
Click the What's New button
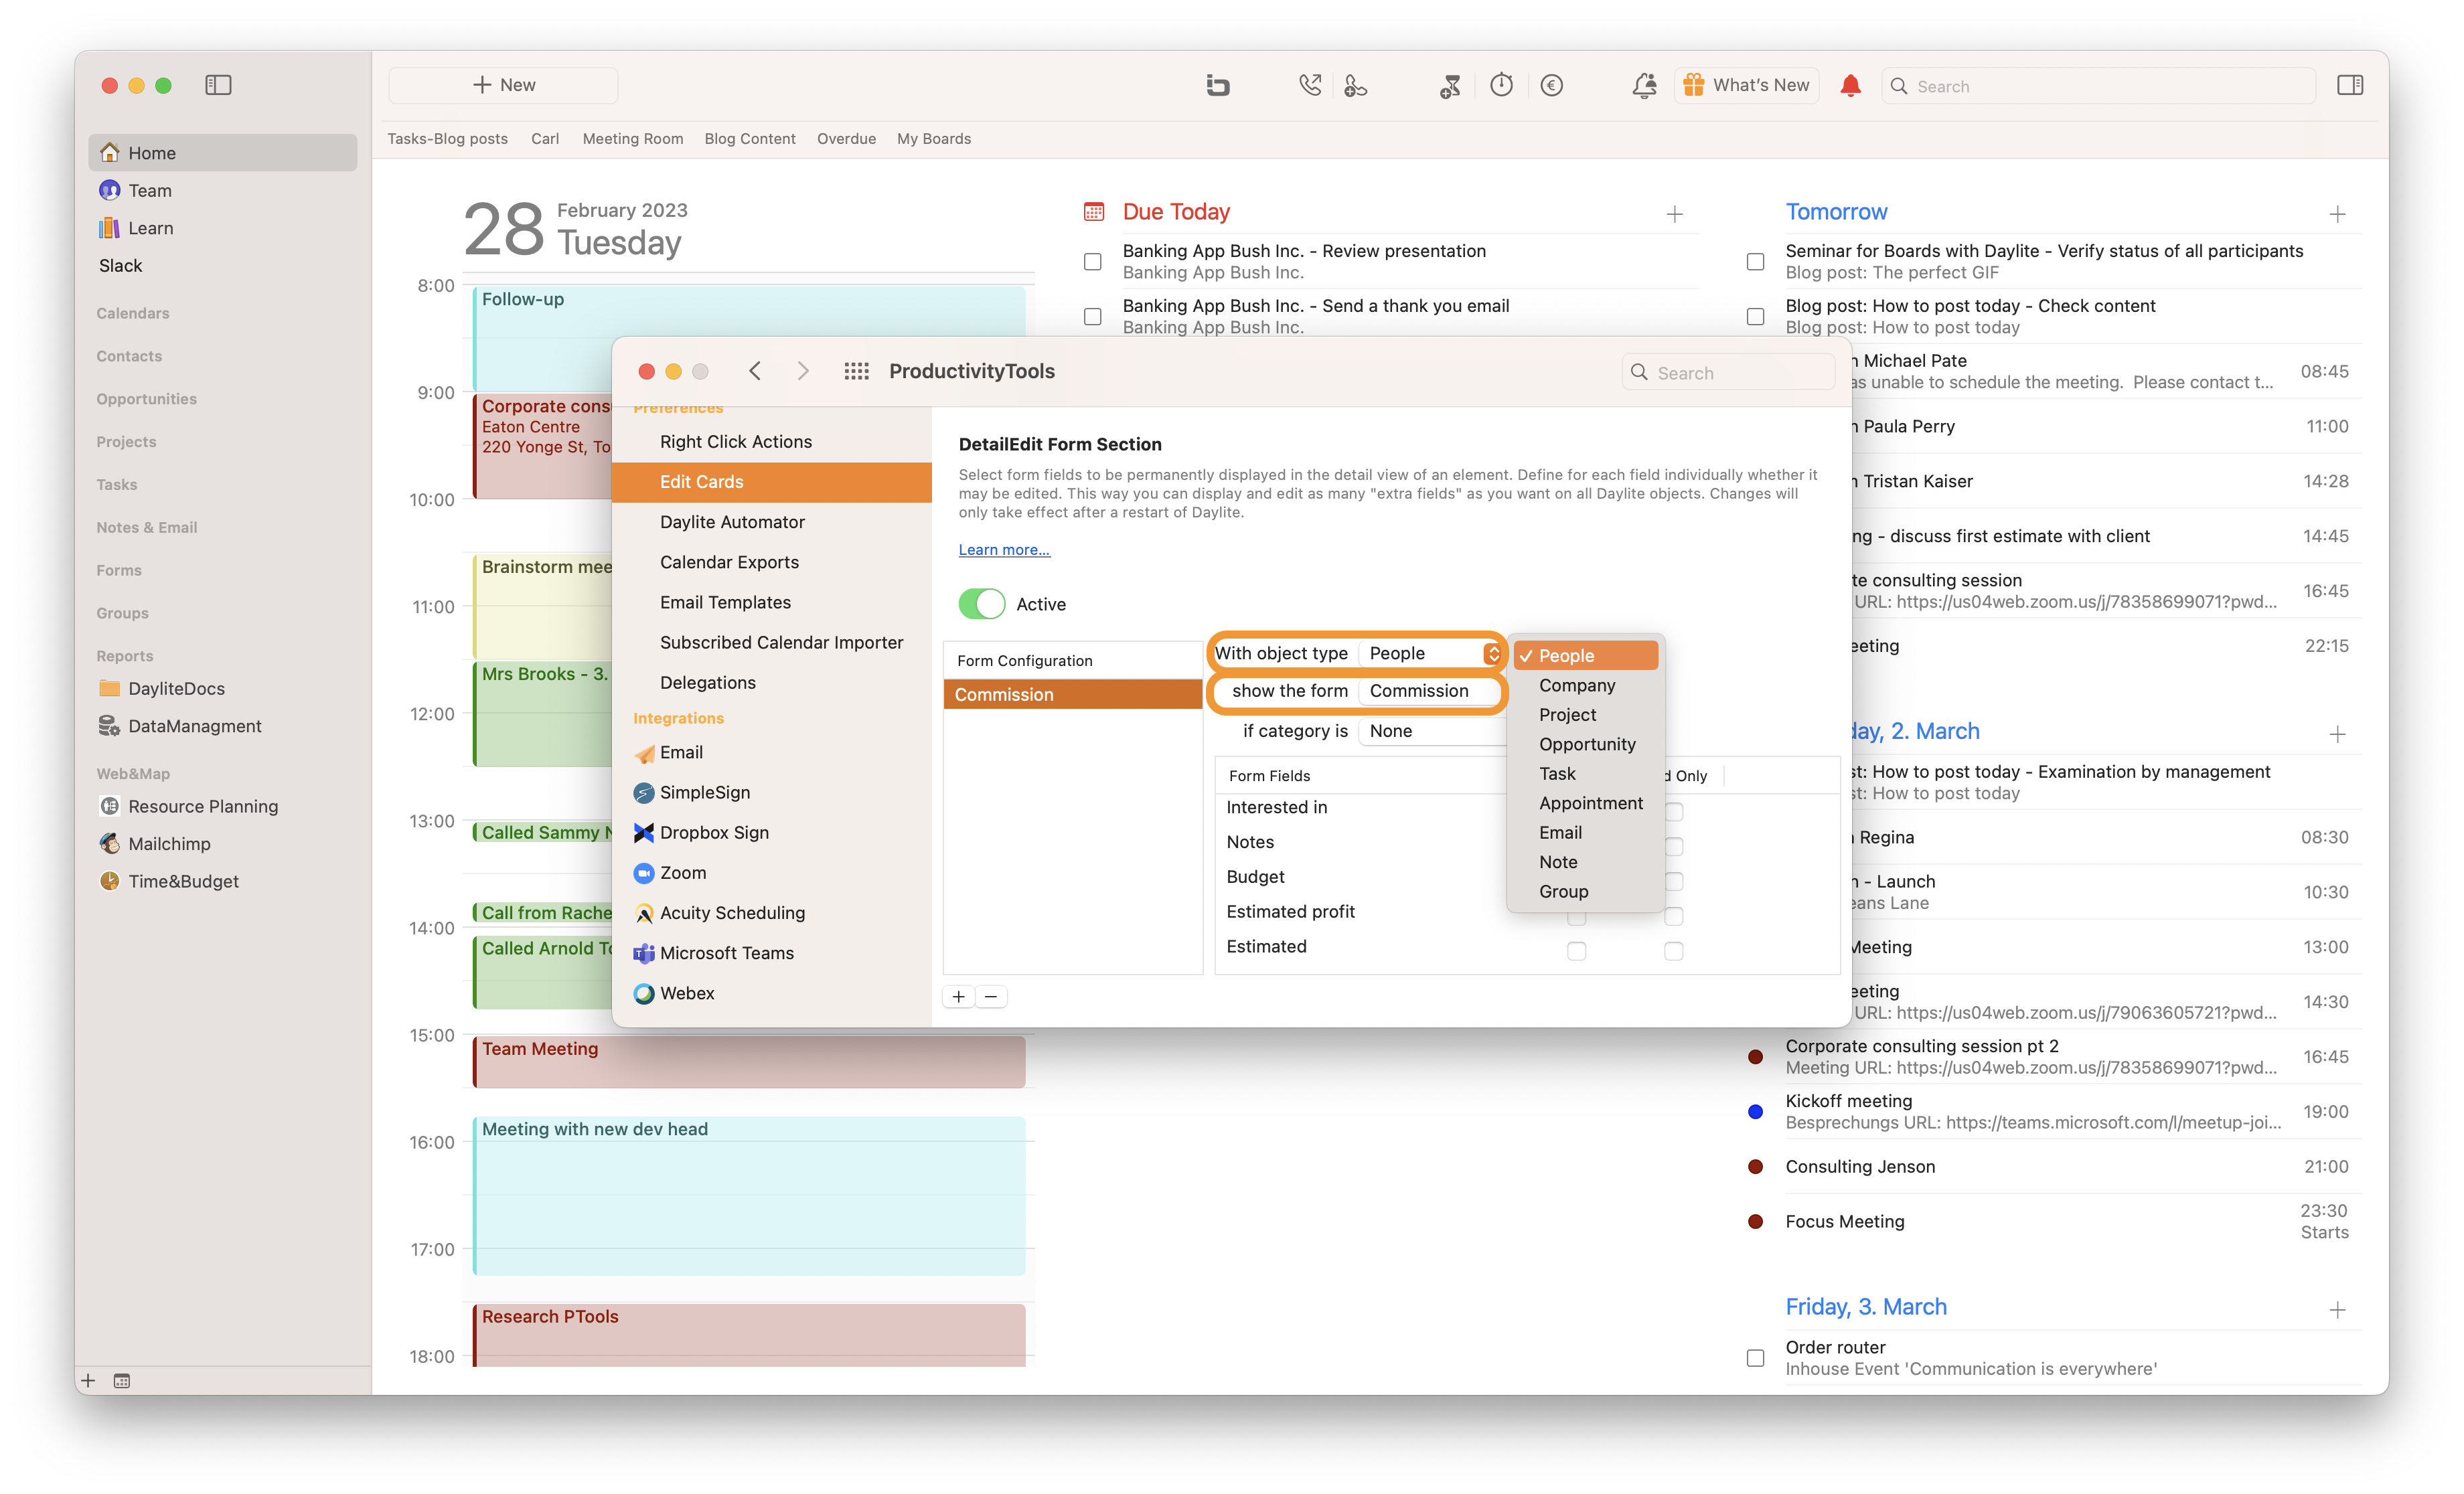point(1747,85)
